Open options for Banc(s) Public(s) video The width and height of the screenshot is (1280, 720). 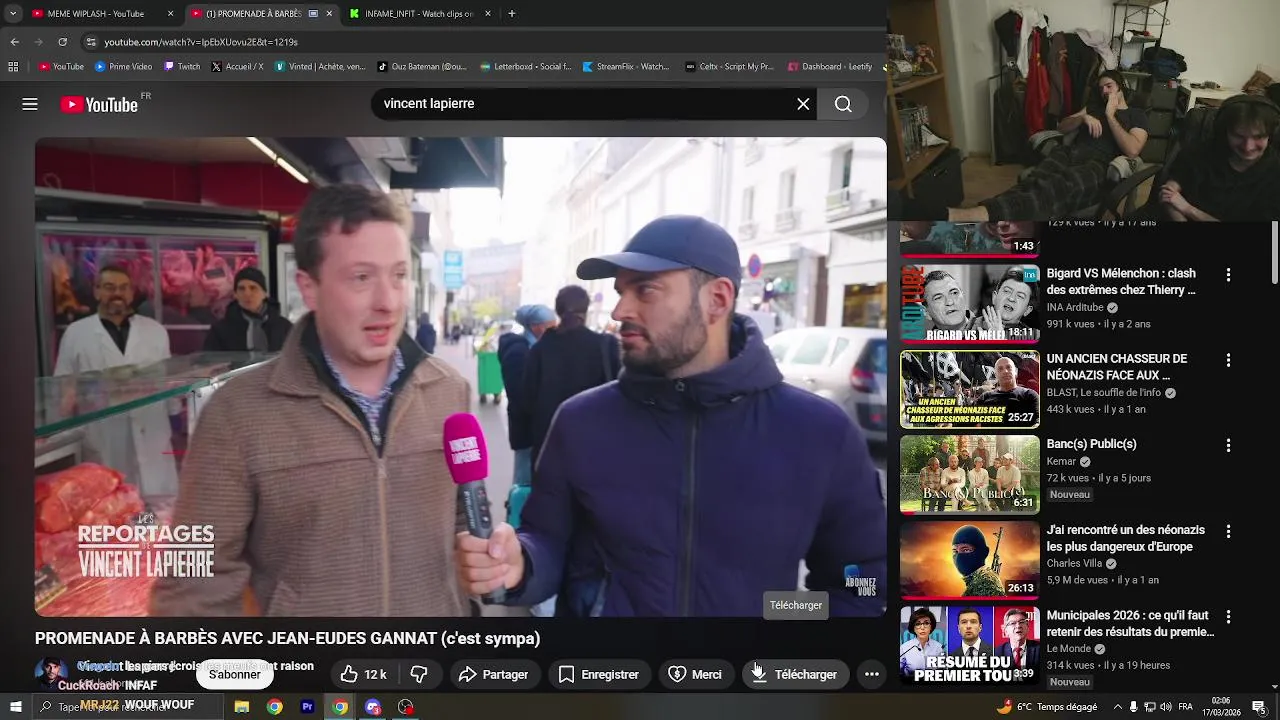click(x=1228, y=445)
